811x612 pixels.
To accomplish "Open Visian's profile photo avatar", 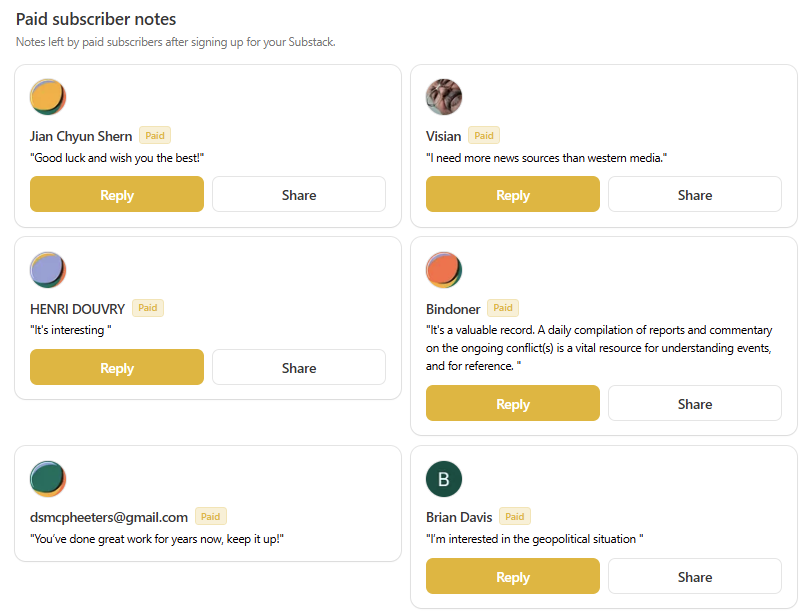I will 444,97.
